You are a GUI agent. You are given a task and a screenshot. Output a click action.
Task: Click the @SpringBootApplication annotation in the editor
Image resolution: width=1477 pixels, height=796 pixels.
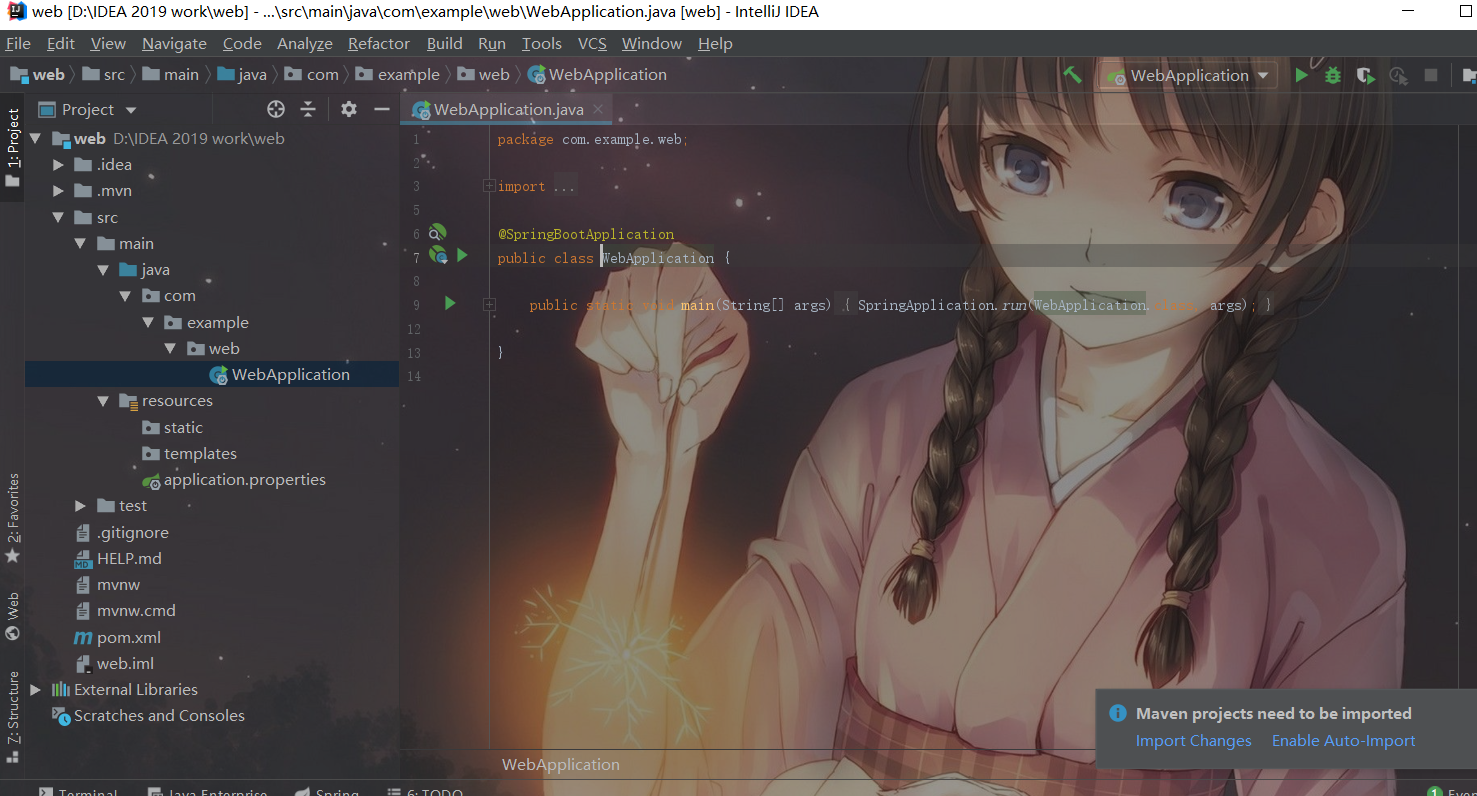[586, 234]
